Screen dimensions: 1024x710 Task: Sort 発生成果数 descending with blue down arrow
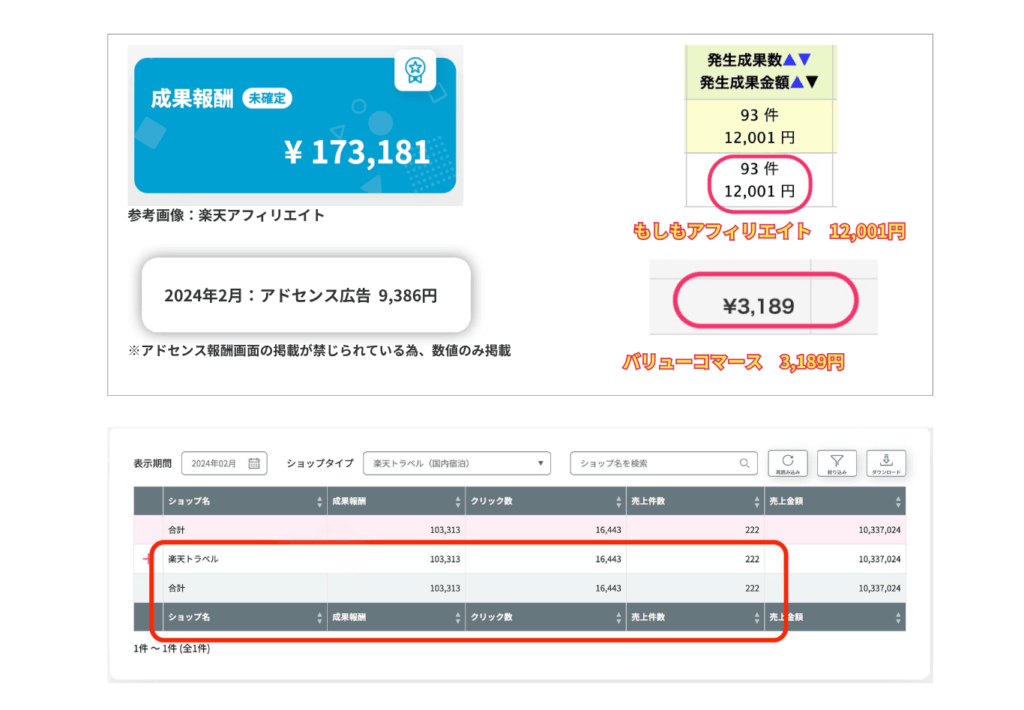[x=804, y=60]
